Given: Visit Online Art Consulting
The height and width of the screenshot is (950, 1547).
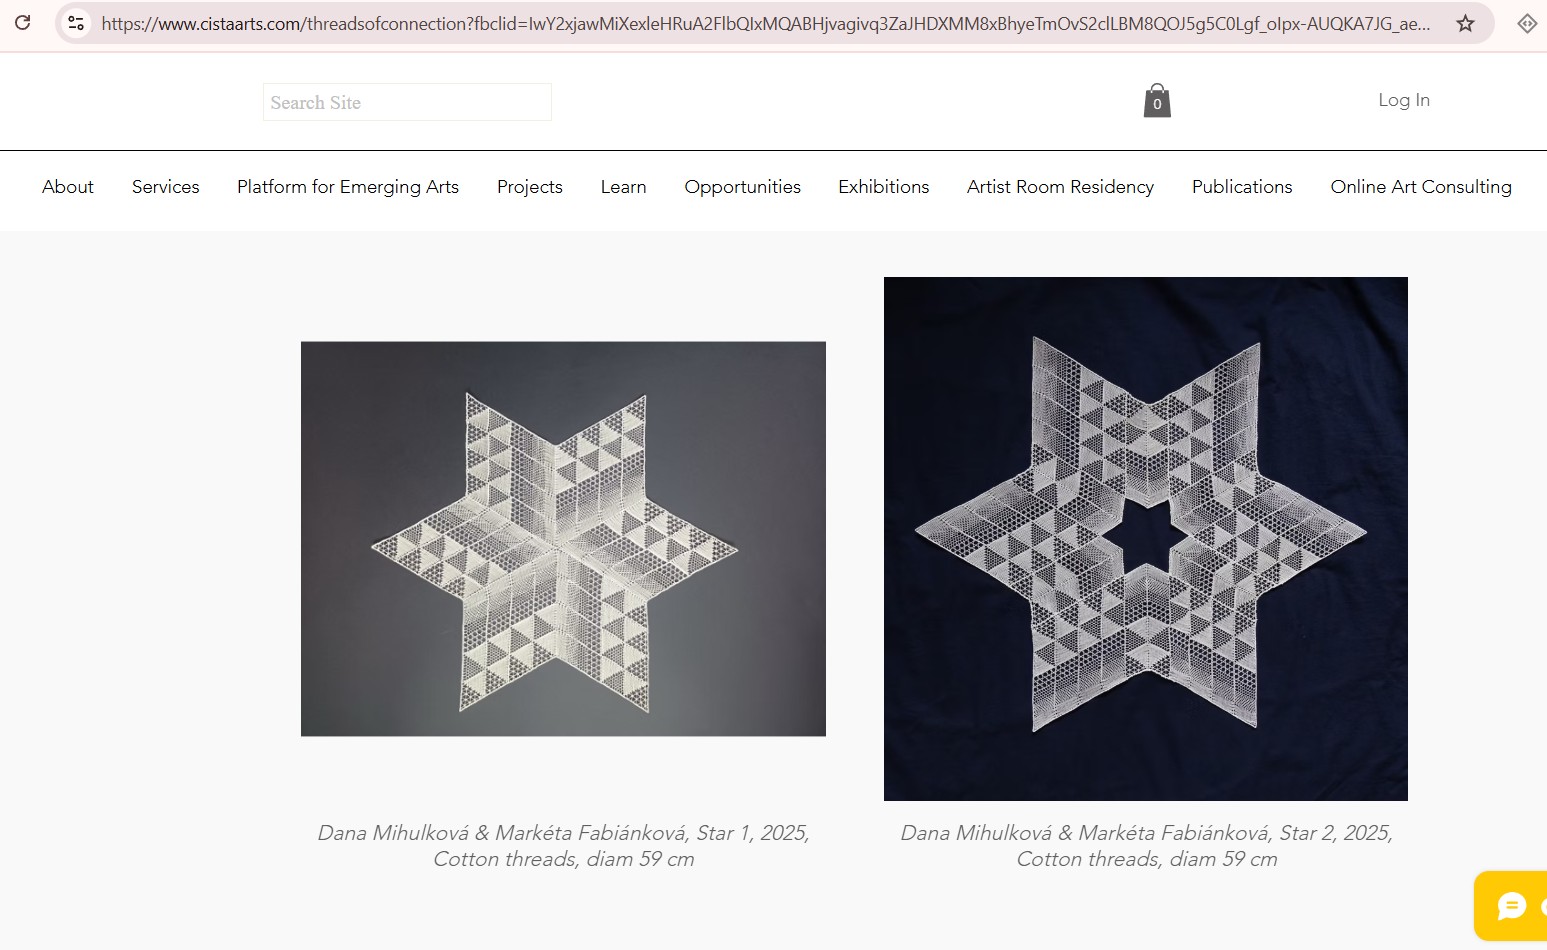Looking at the screenshot, I should click(1420, 187).
